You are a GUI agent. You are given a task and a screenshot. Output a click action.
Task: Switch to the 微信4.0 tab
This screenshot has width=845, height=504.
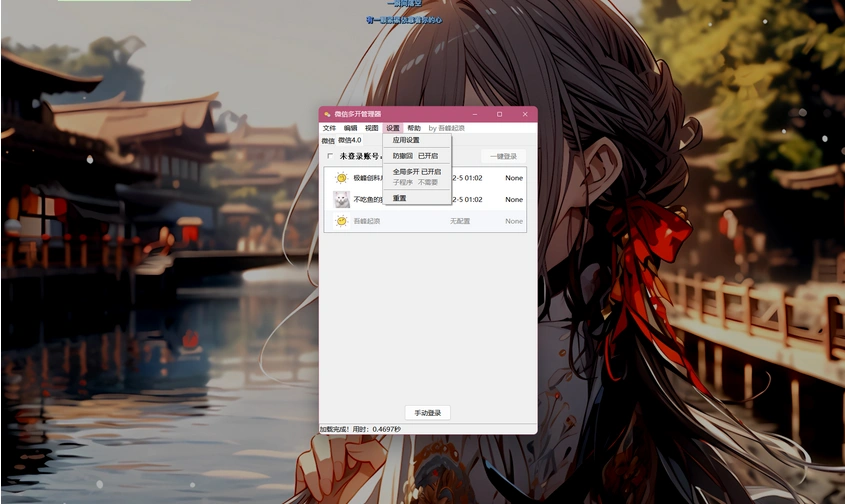[x=349, y=140]
